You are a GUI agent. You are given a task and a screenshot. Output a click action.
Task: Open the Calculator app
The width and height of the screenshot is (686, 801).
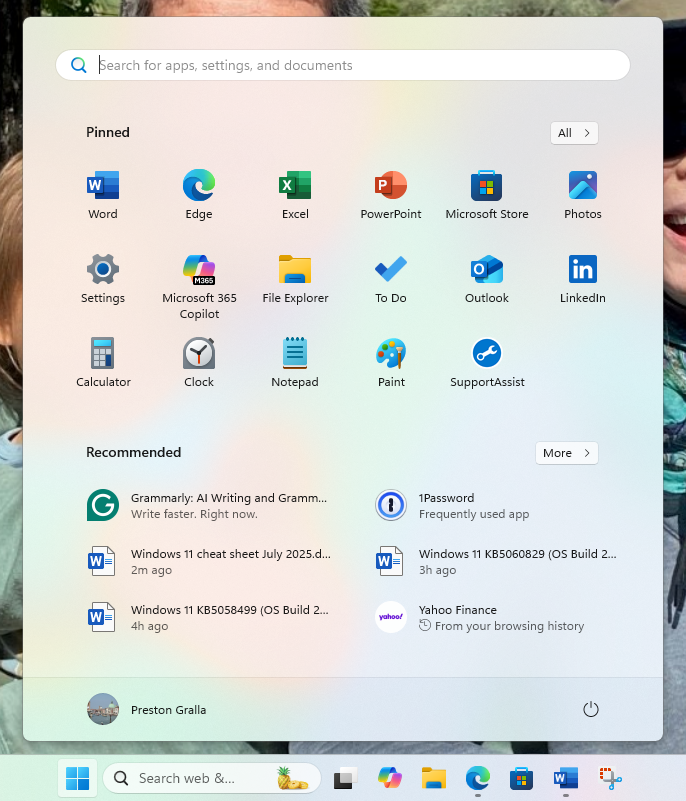pyautogui.click(x=103, y=363)
